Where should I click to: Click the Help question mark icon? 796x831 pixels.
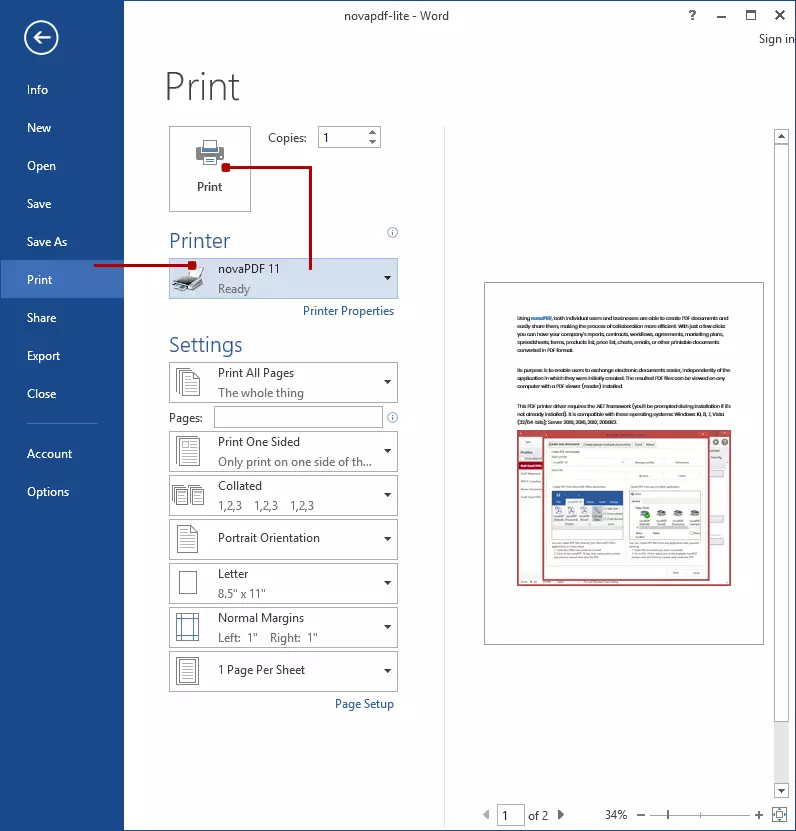pos(693,16)
